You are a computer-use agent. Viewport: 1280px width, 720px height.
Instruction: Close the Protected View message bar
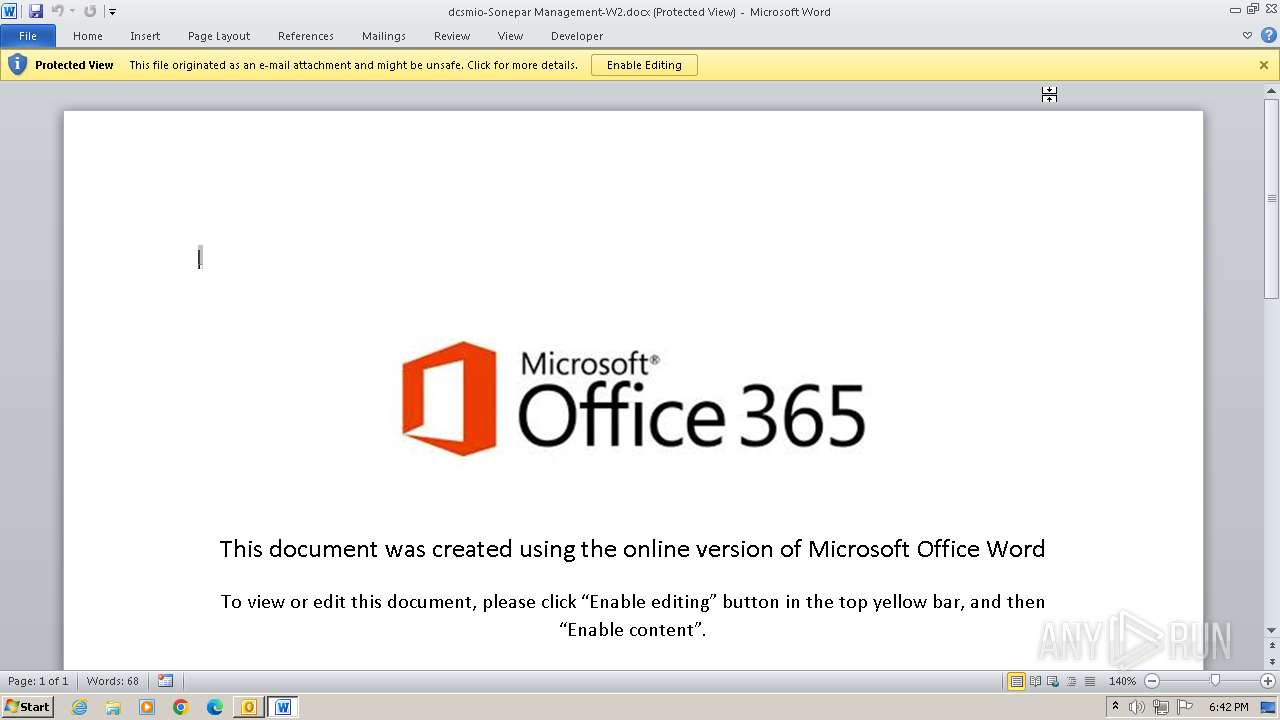point(1264,65)
